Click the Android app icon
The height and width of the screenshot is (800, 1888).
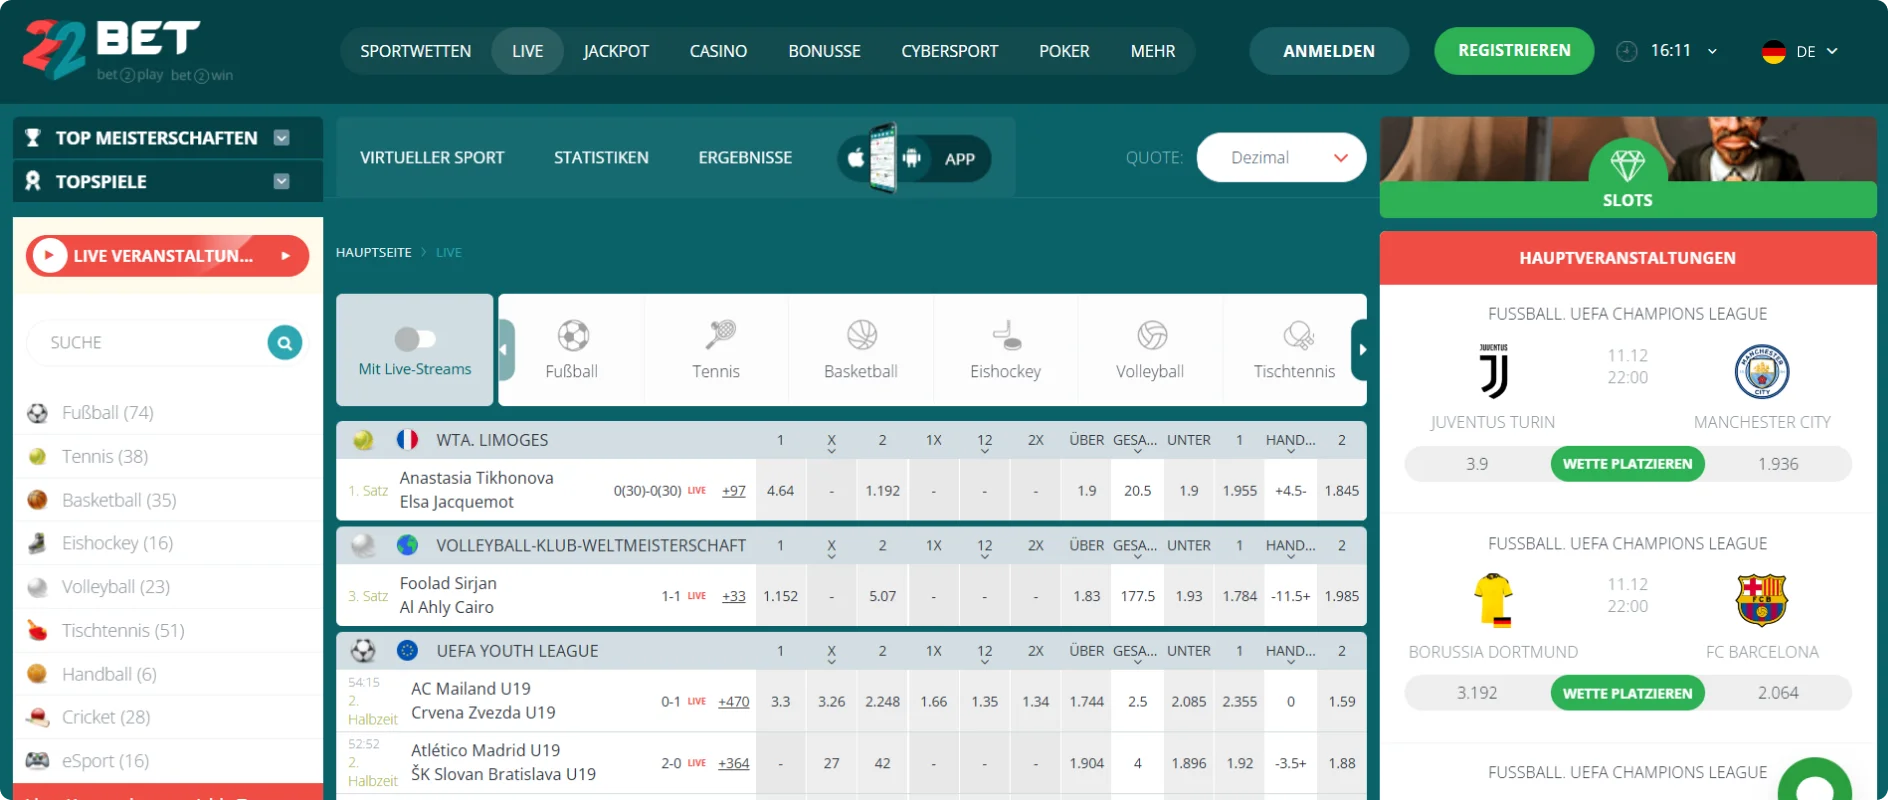pos(911,158)
